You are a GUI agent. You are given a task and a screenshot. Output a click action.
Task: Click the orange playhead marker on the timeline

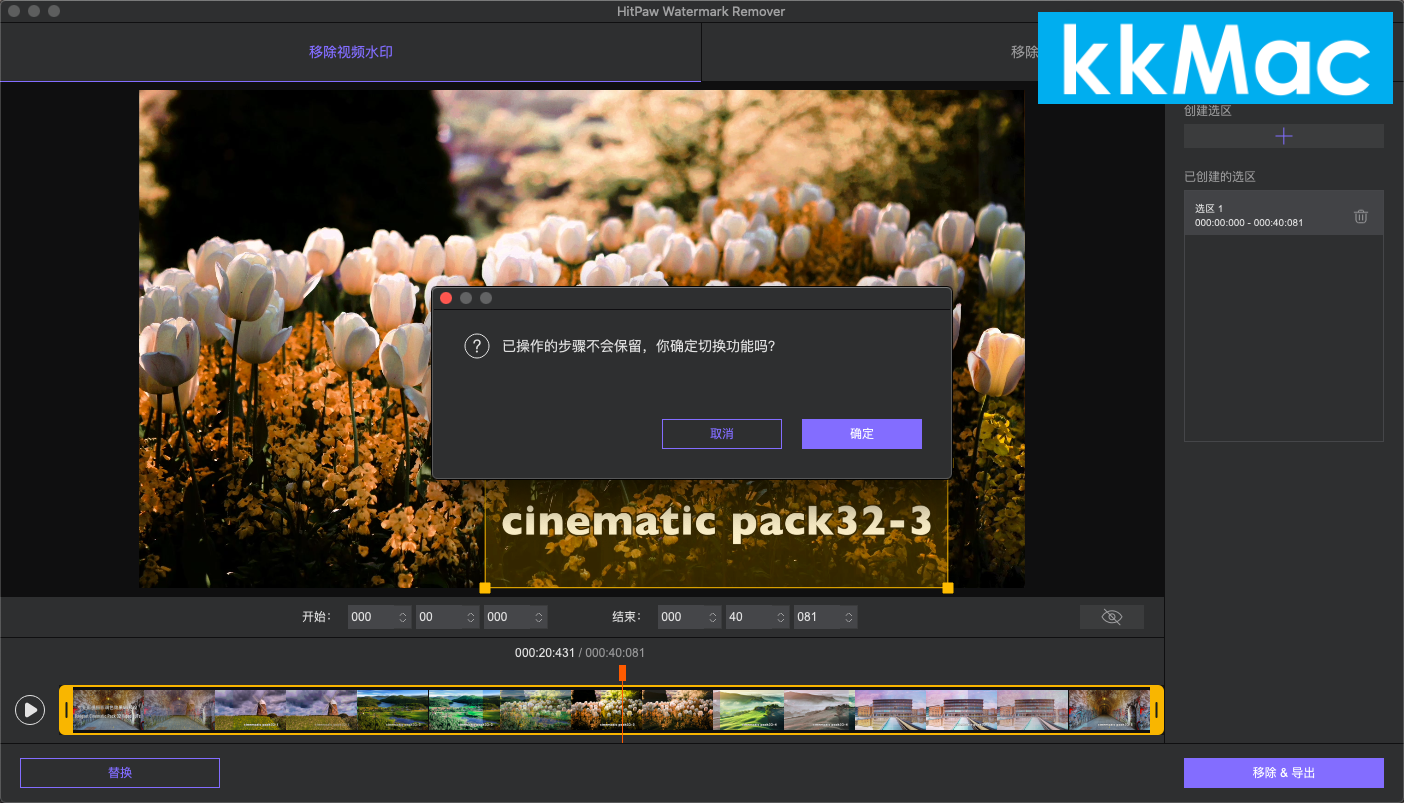pos(622,673)
